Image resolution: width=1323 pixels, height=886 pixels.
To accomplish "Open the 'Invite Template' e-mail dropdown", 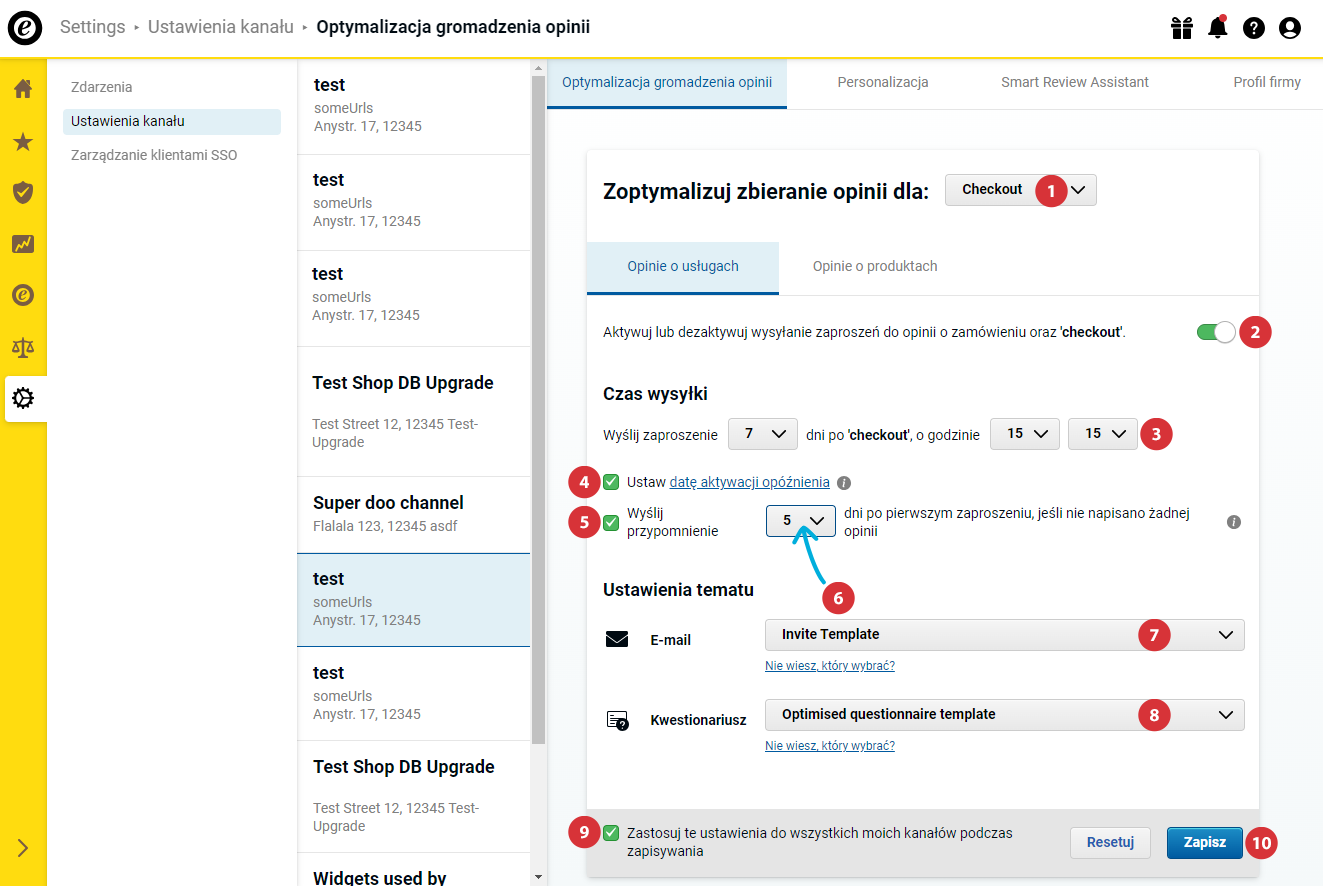I will 1005,635.
